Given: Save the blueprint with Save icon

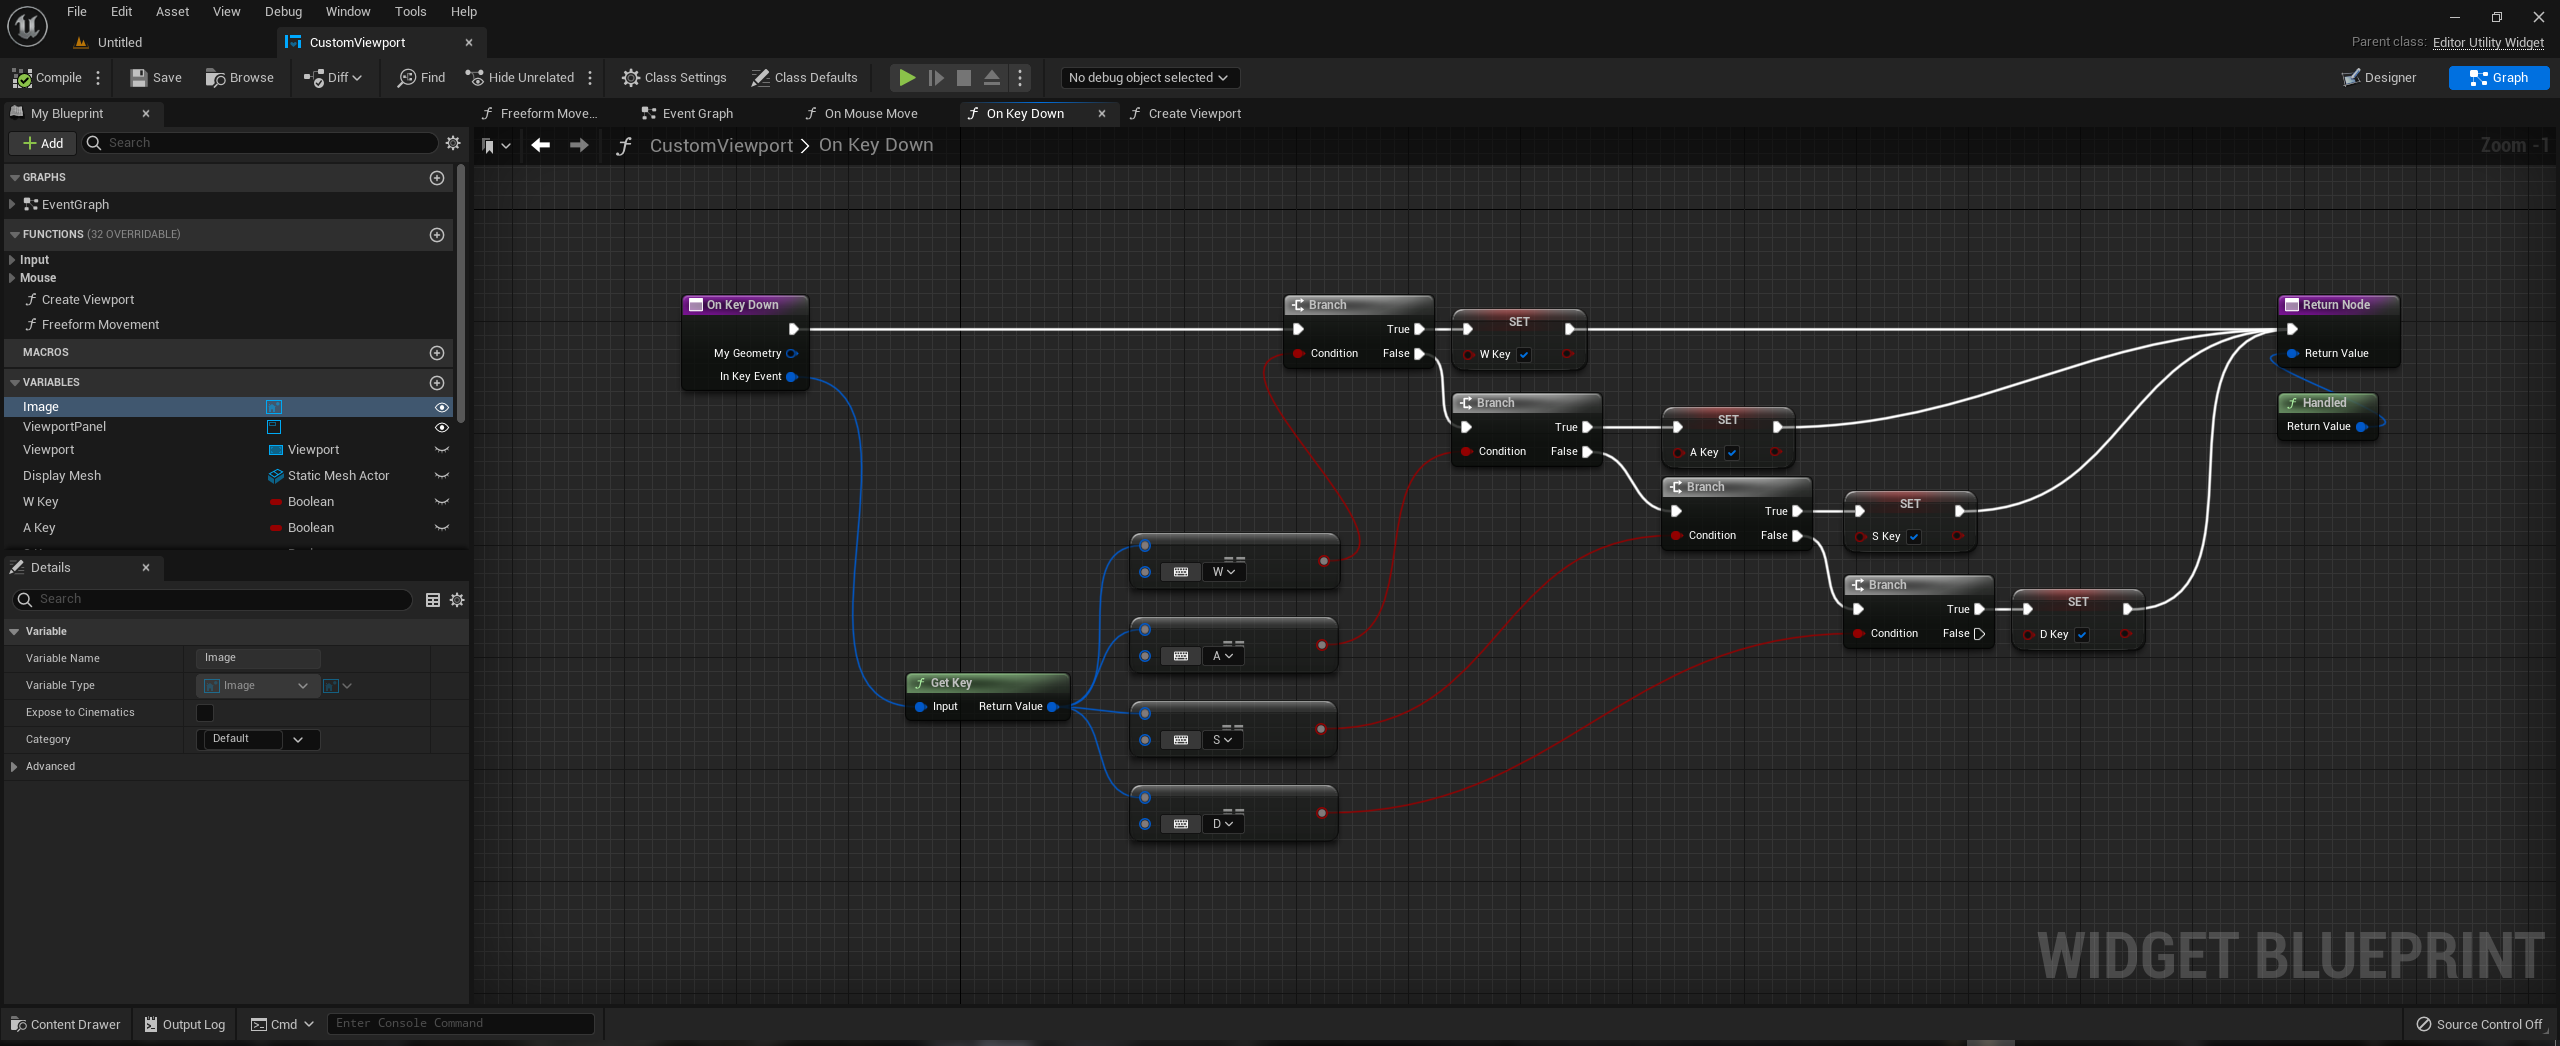Looking at the screenshot, I should pos(139,78).
